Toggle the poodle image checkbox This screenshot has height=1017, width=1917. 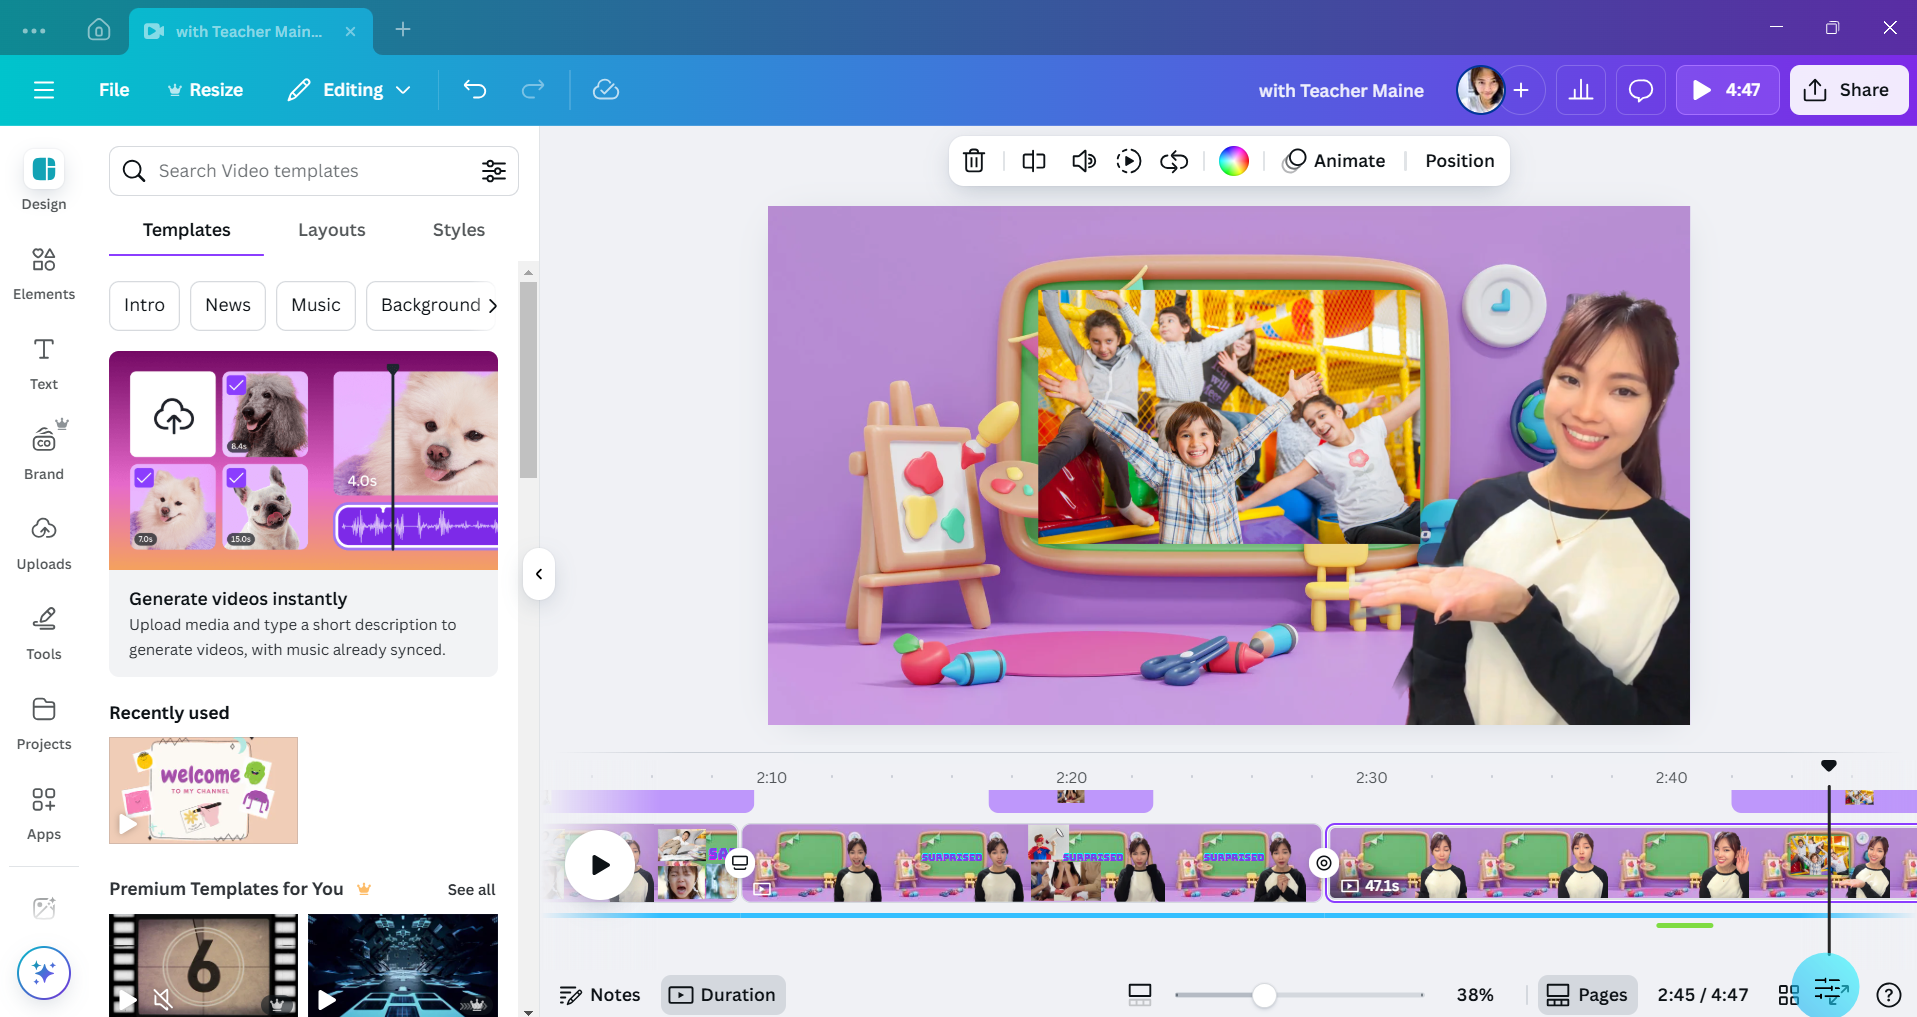pos(236,385)
